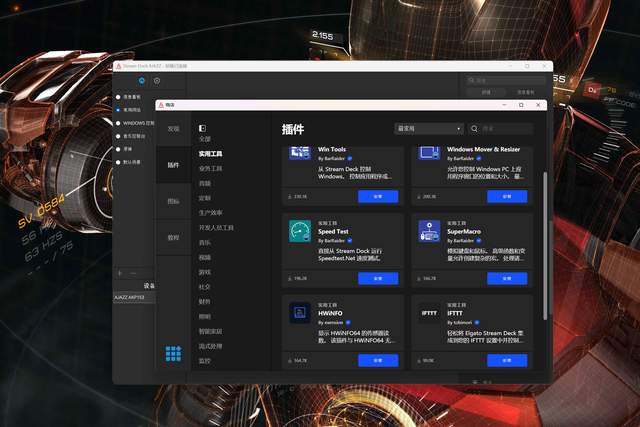Click the minus remove-profile icon in Stream Dock window
640x427 pixels.
[x=133, y=273]
